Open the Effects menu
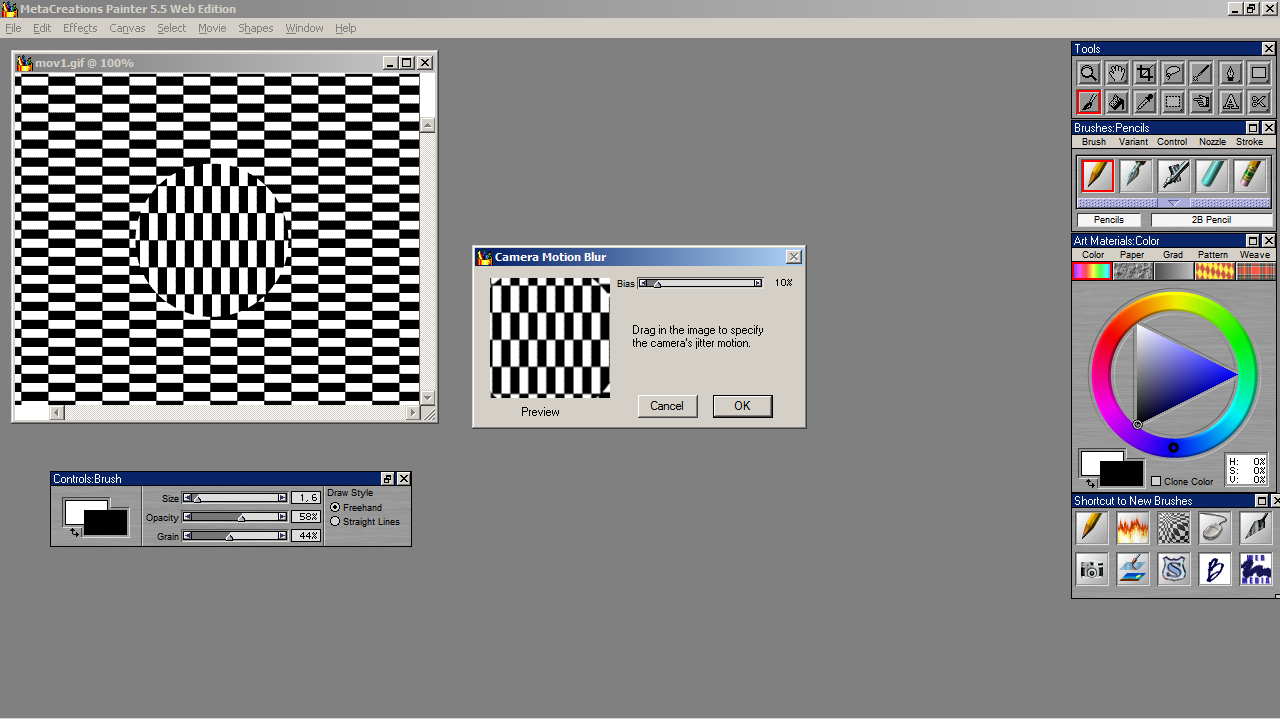The image size is (1280, 720). coord(80,28)
